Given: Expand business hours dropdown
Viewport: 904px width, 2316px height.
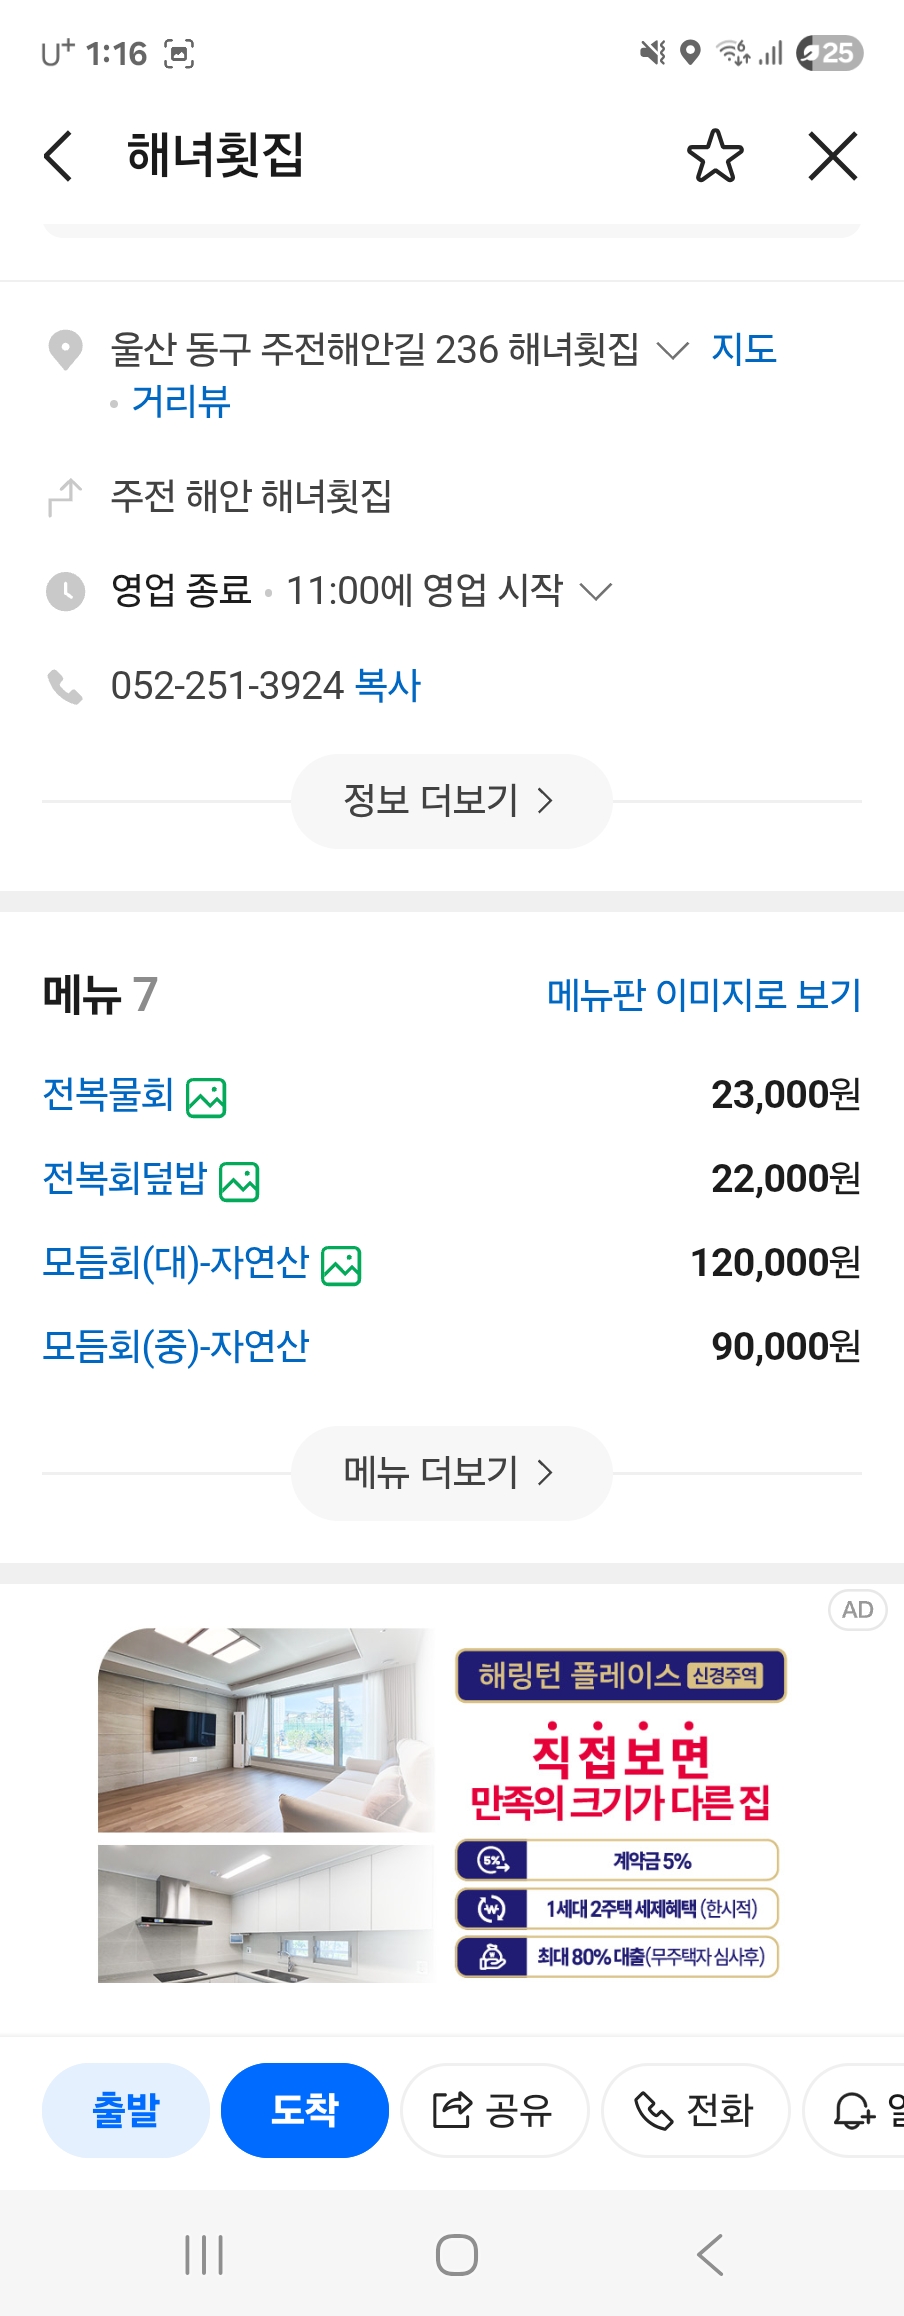Looking at the screenshot, I should (596, 591).
